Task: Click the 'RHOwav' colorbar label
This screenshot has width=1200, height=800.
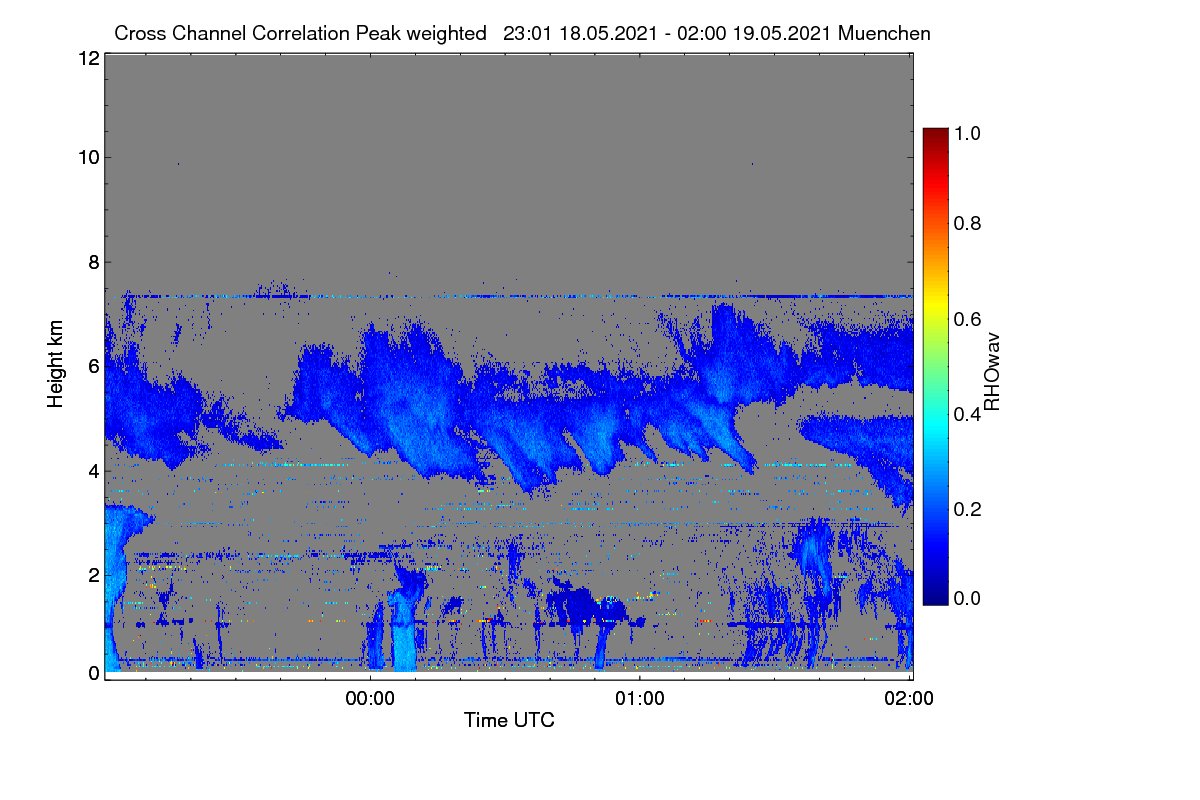Action: tap(991, 372)
